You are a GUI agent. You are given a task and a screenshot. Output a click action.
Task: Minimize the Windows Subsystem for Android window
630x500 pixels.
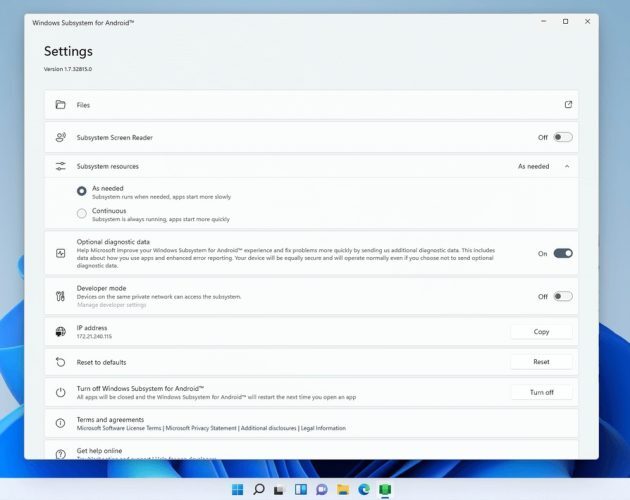click(544, 21)
